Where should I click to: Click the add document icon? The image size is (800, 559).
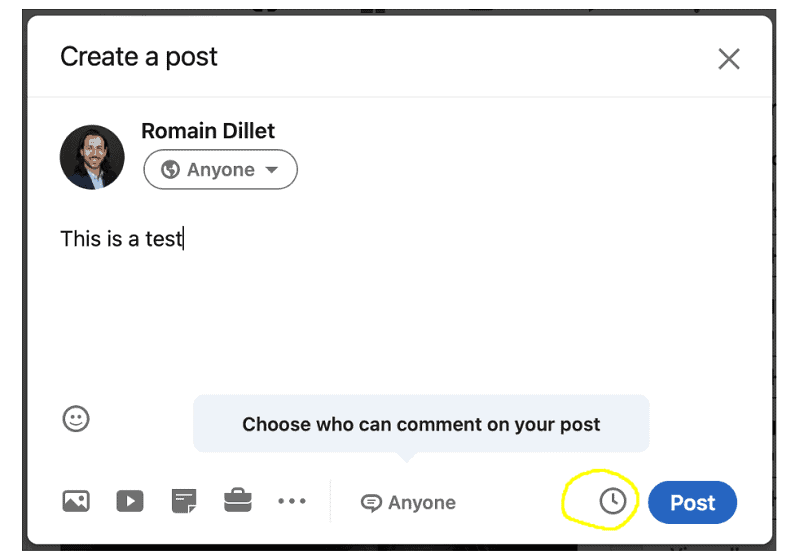[184, 501]
